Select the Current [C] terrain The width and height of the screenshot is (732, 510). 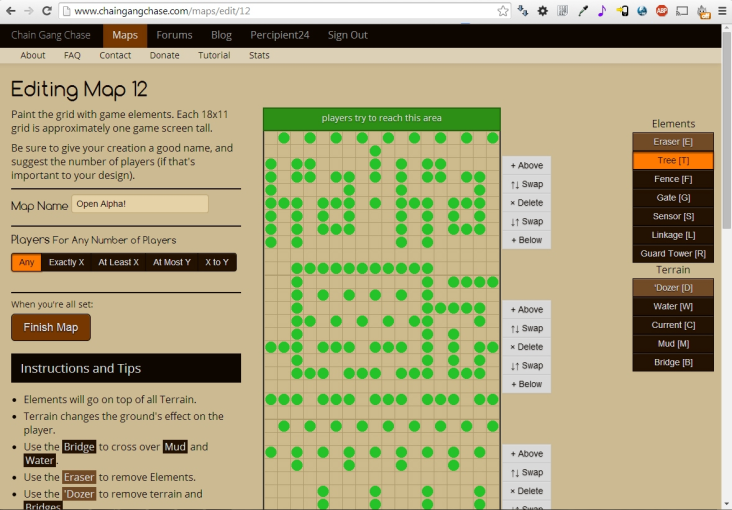point(673,325)
